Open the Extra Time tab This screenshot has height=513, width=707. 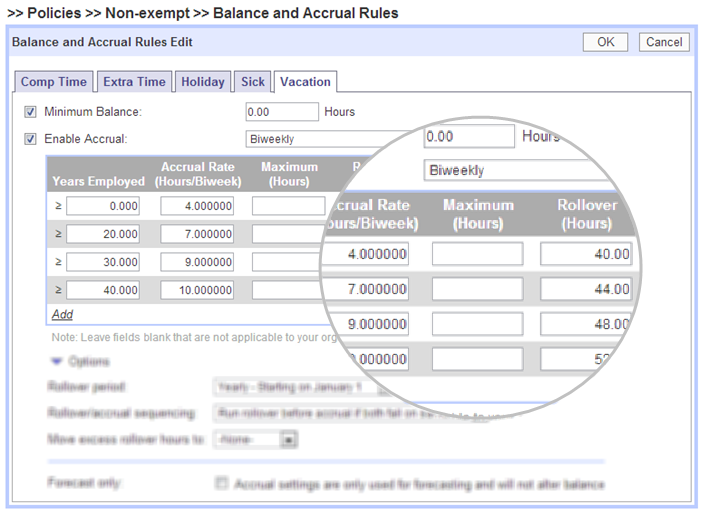click(134, 82)
